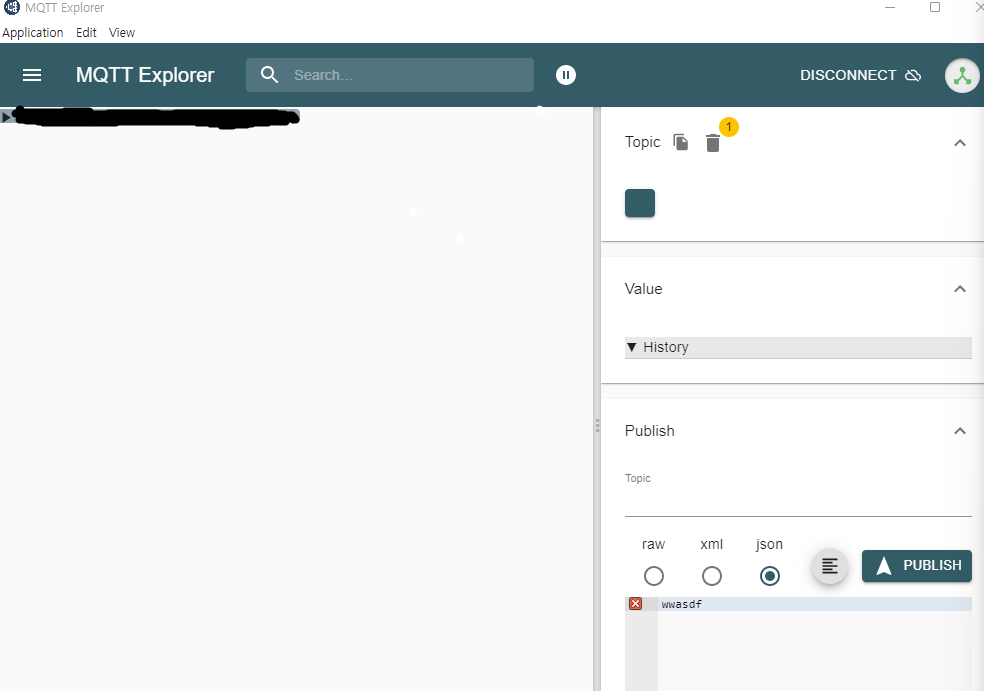Click the Publish panel heading

(650, 431)
